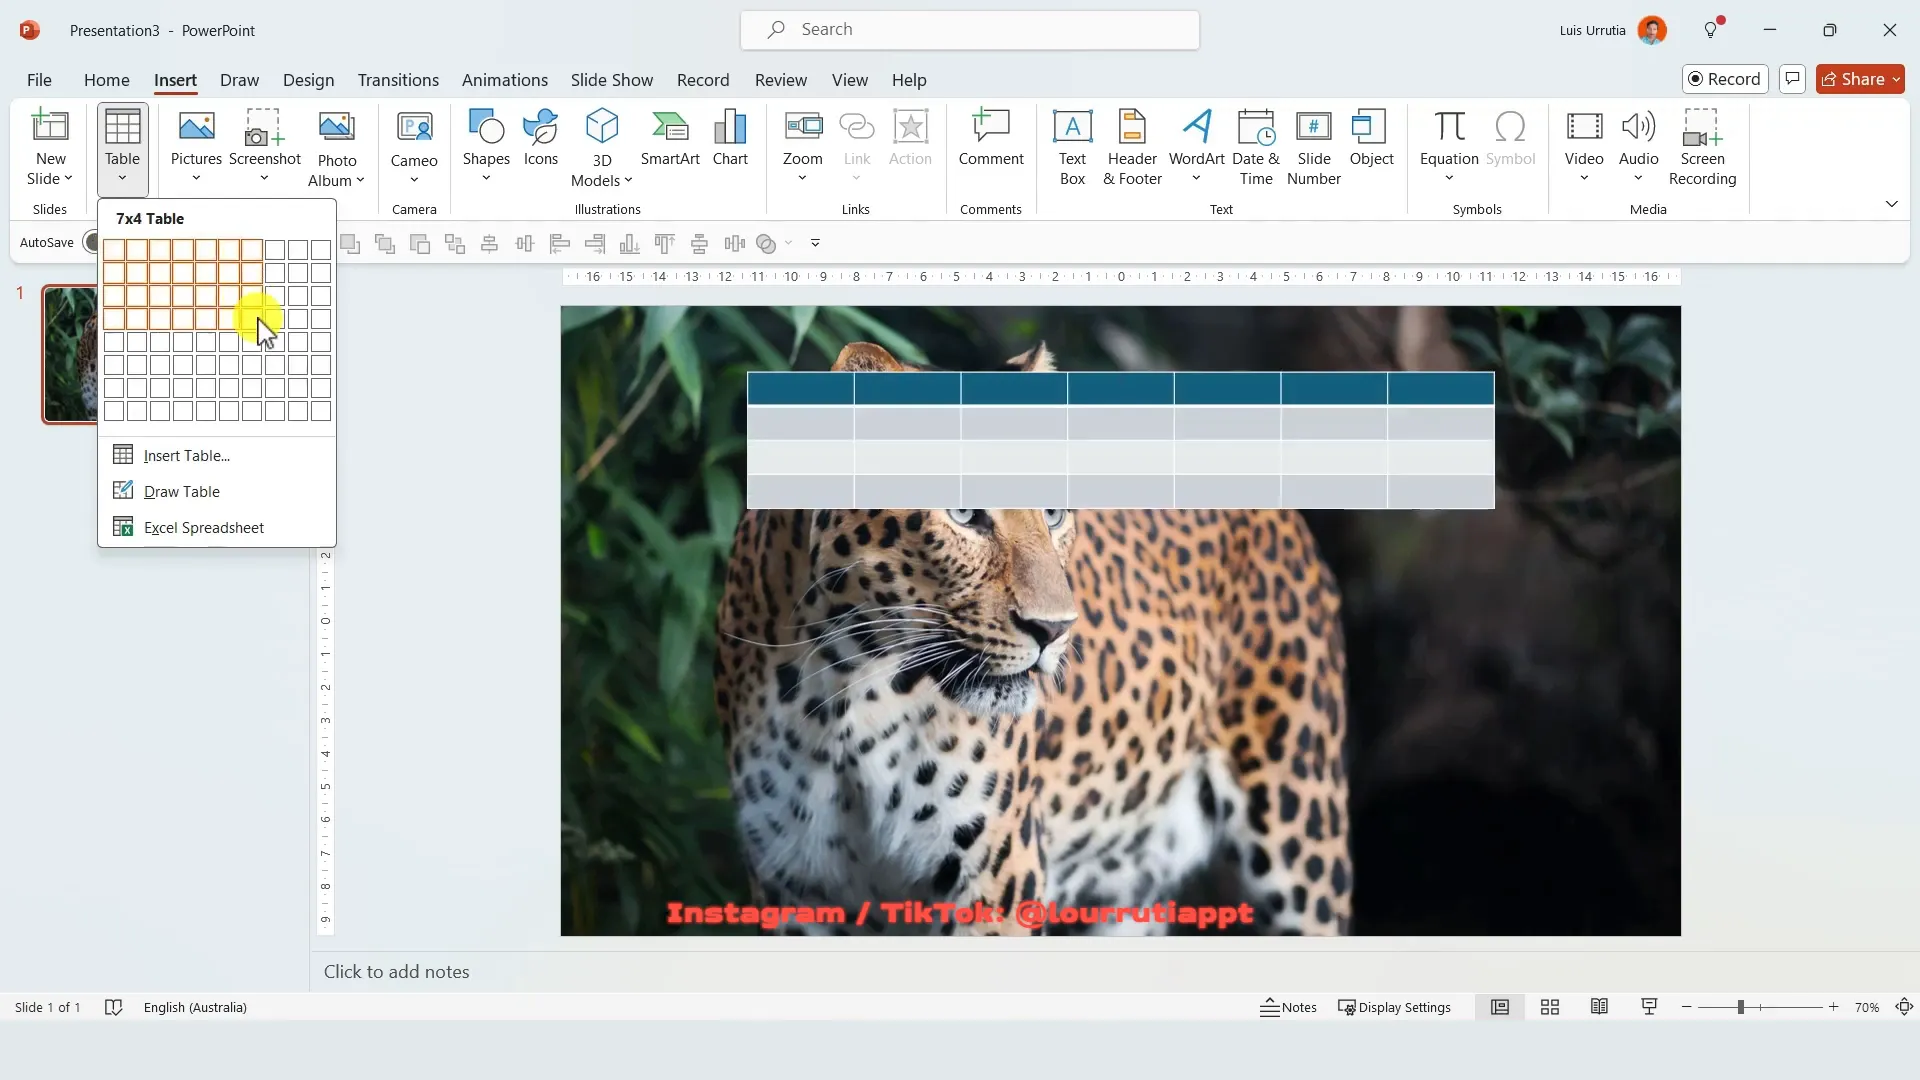Open the comments pane icon
1920x1080 pixels.
(x=1792, y=79)
